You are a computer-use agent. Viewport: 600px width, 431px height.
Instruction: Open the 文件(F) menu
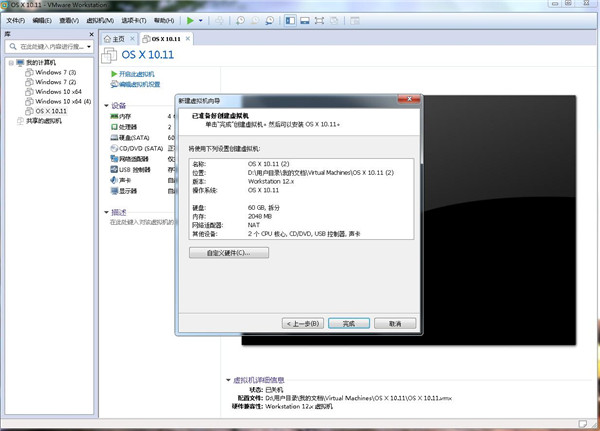(x=16, y=21)
